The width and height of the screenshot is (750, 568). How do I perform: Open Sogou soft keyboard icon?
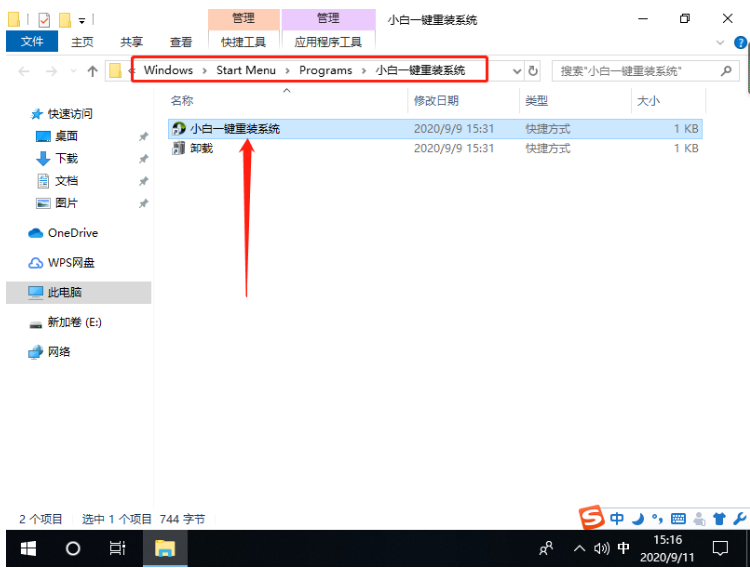point(678,519)
